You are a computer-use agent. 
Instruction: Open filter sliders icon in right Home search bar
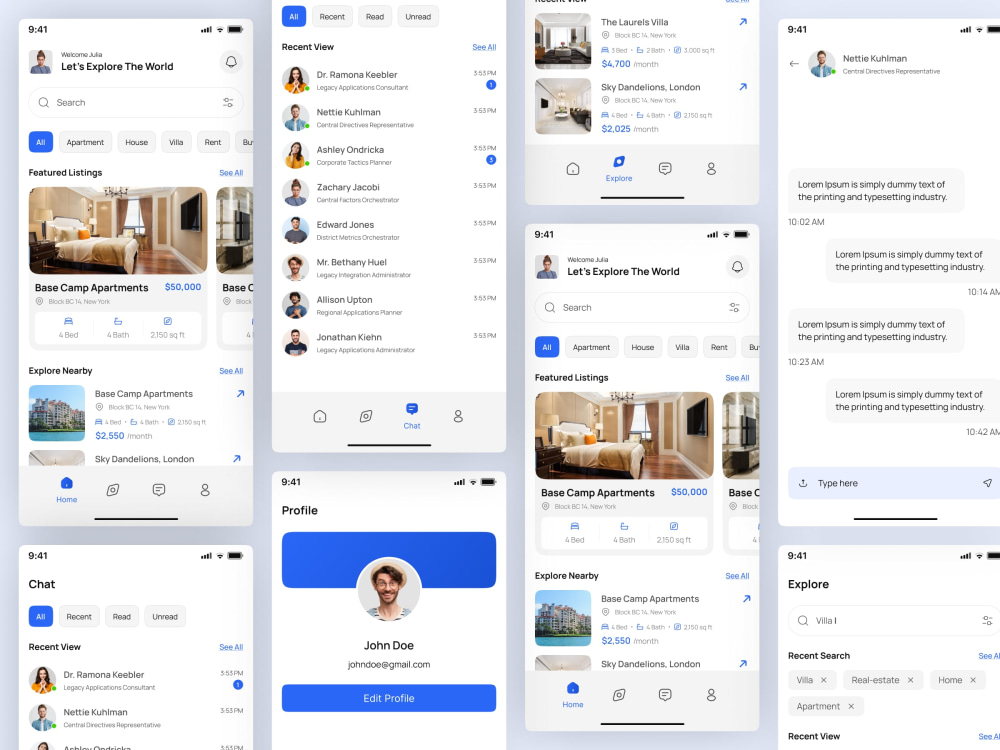pyautogui.click(x=734, y=307)
